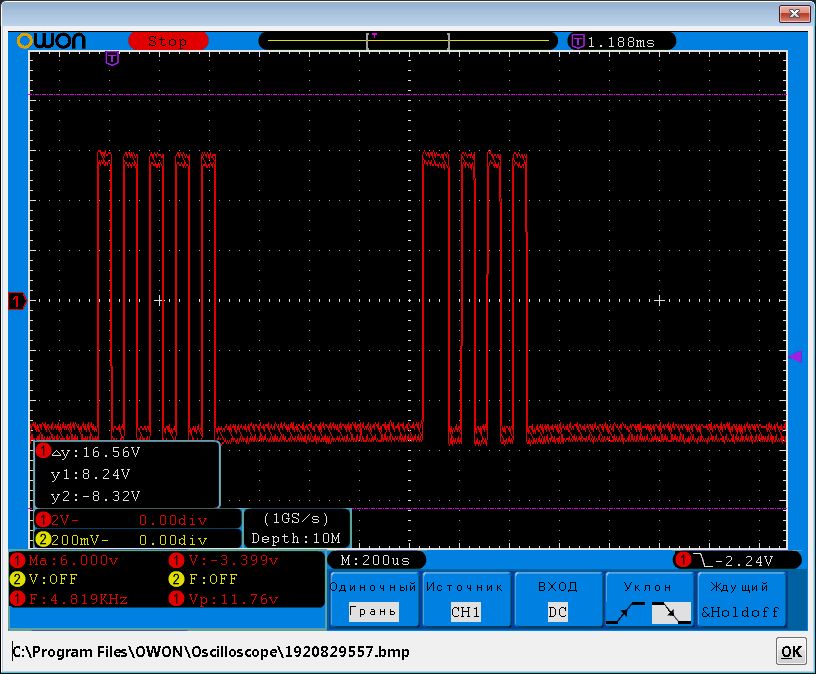
Task: Open the Уклон slope menu
Action: click(648, 587)
